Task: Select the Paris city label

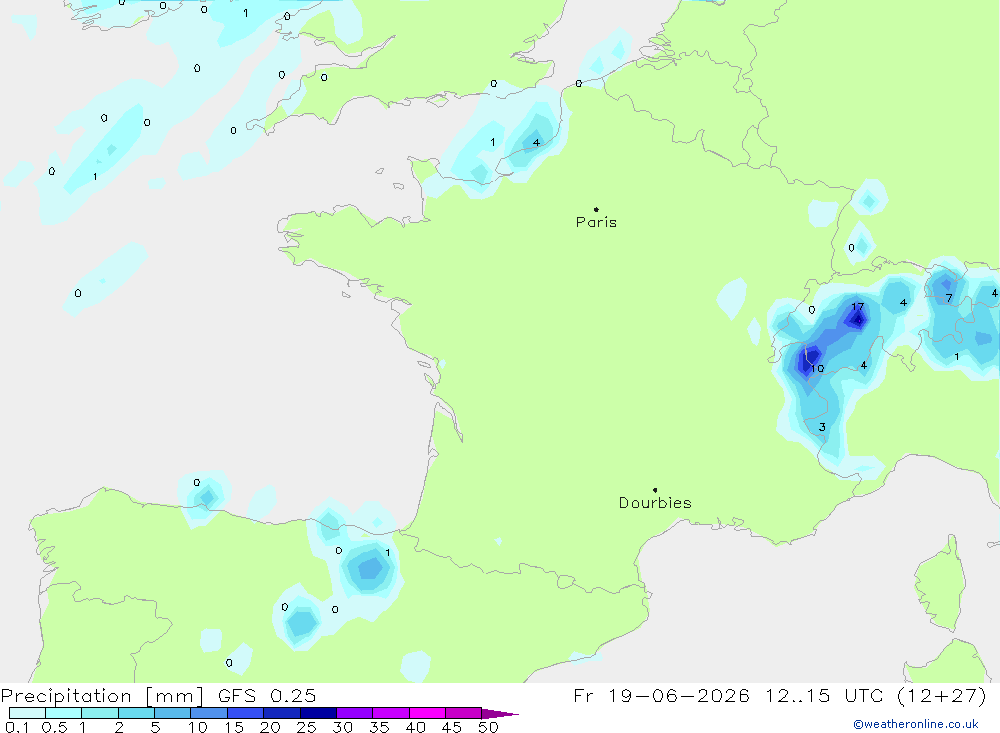Action: point(596,222)
